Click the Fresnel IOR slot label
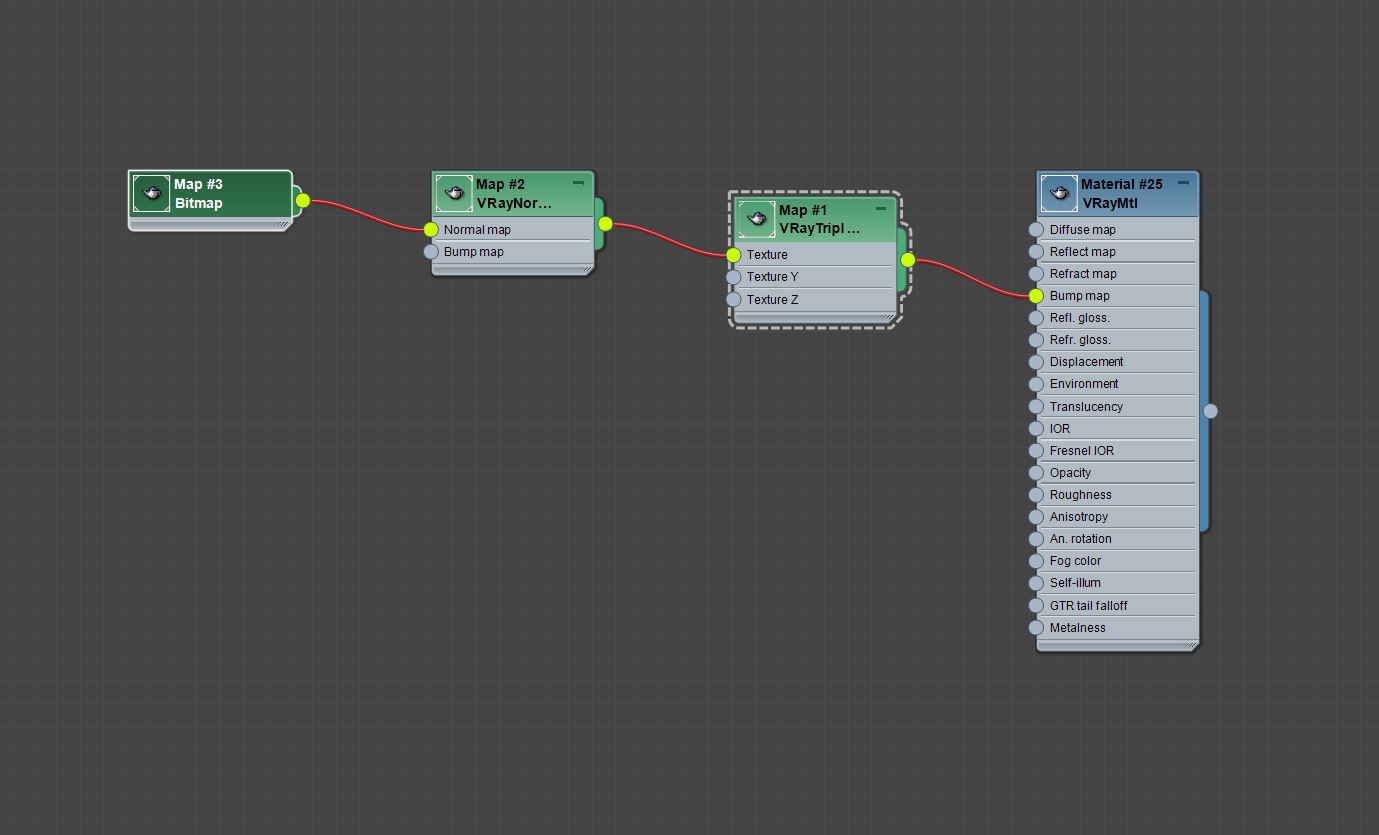 [x=1082, y=451]
